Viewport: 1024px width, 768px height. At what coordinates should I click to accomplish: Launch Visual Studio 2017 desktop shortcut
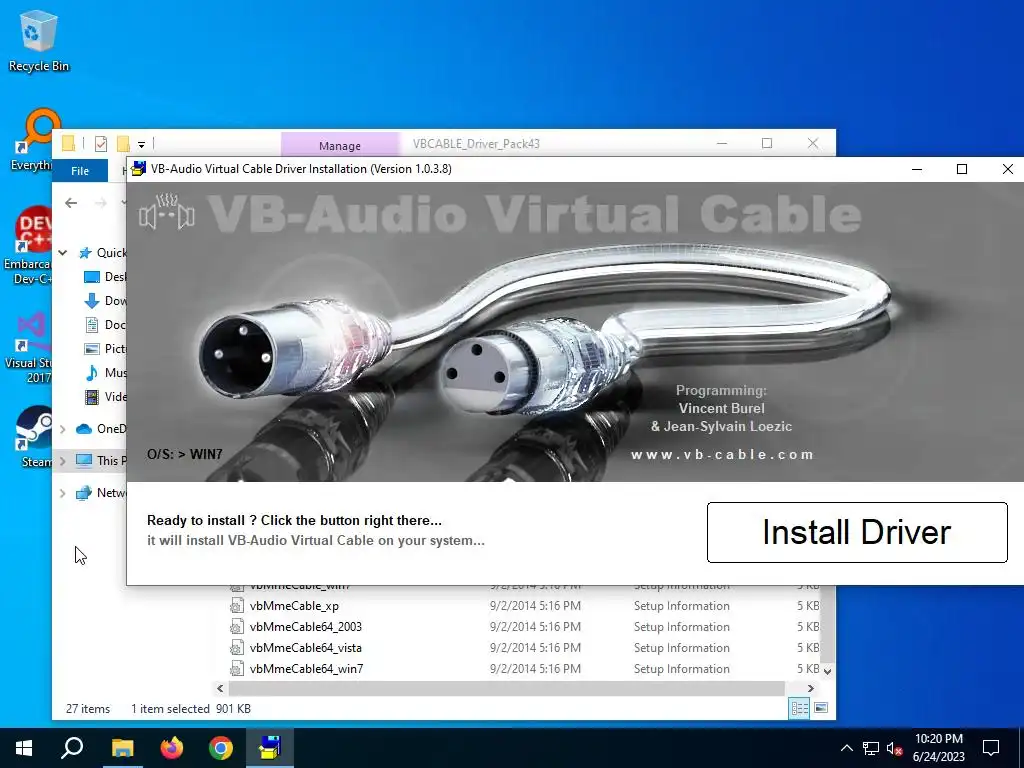coord(27,347)
